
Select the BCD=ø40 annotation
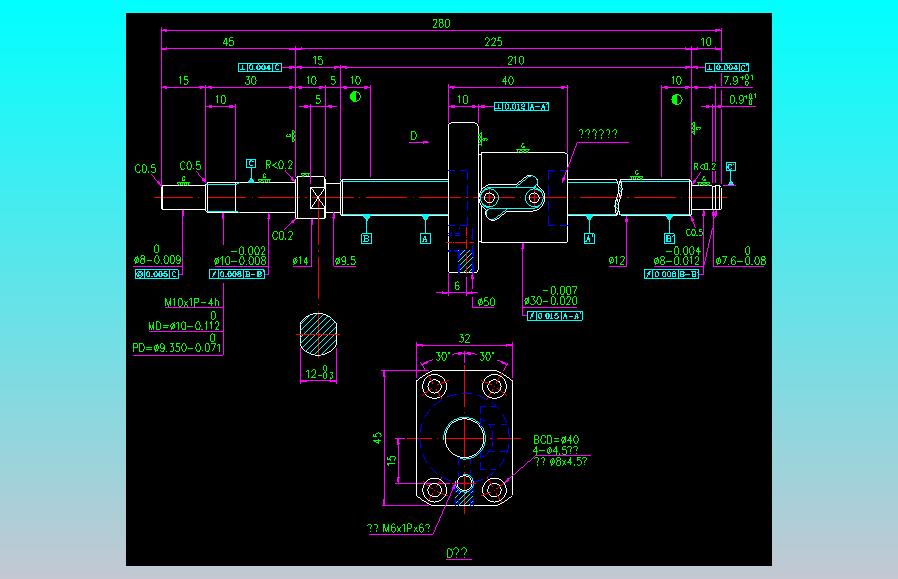pos(556,440)
